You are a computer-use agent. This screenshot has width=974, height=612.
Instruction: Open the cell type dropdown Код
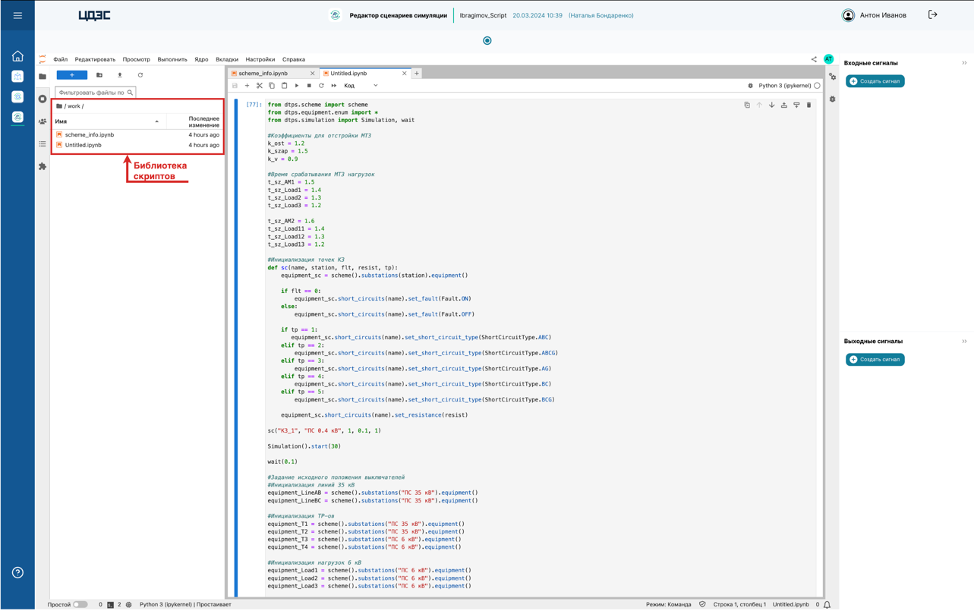(x=361, y=86)
